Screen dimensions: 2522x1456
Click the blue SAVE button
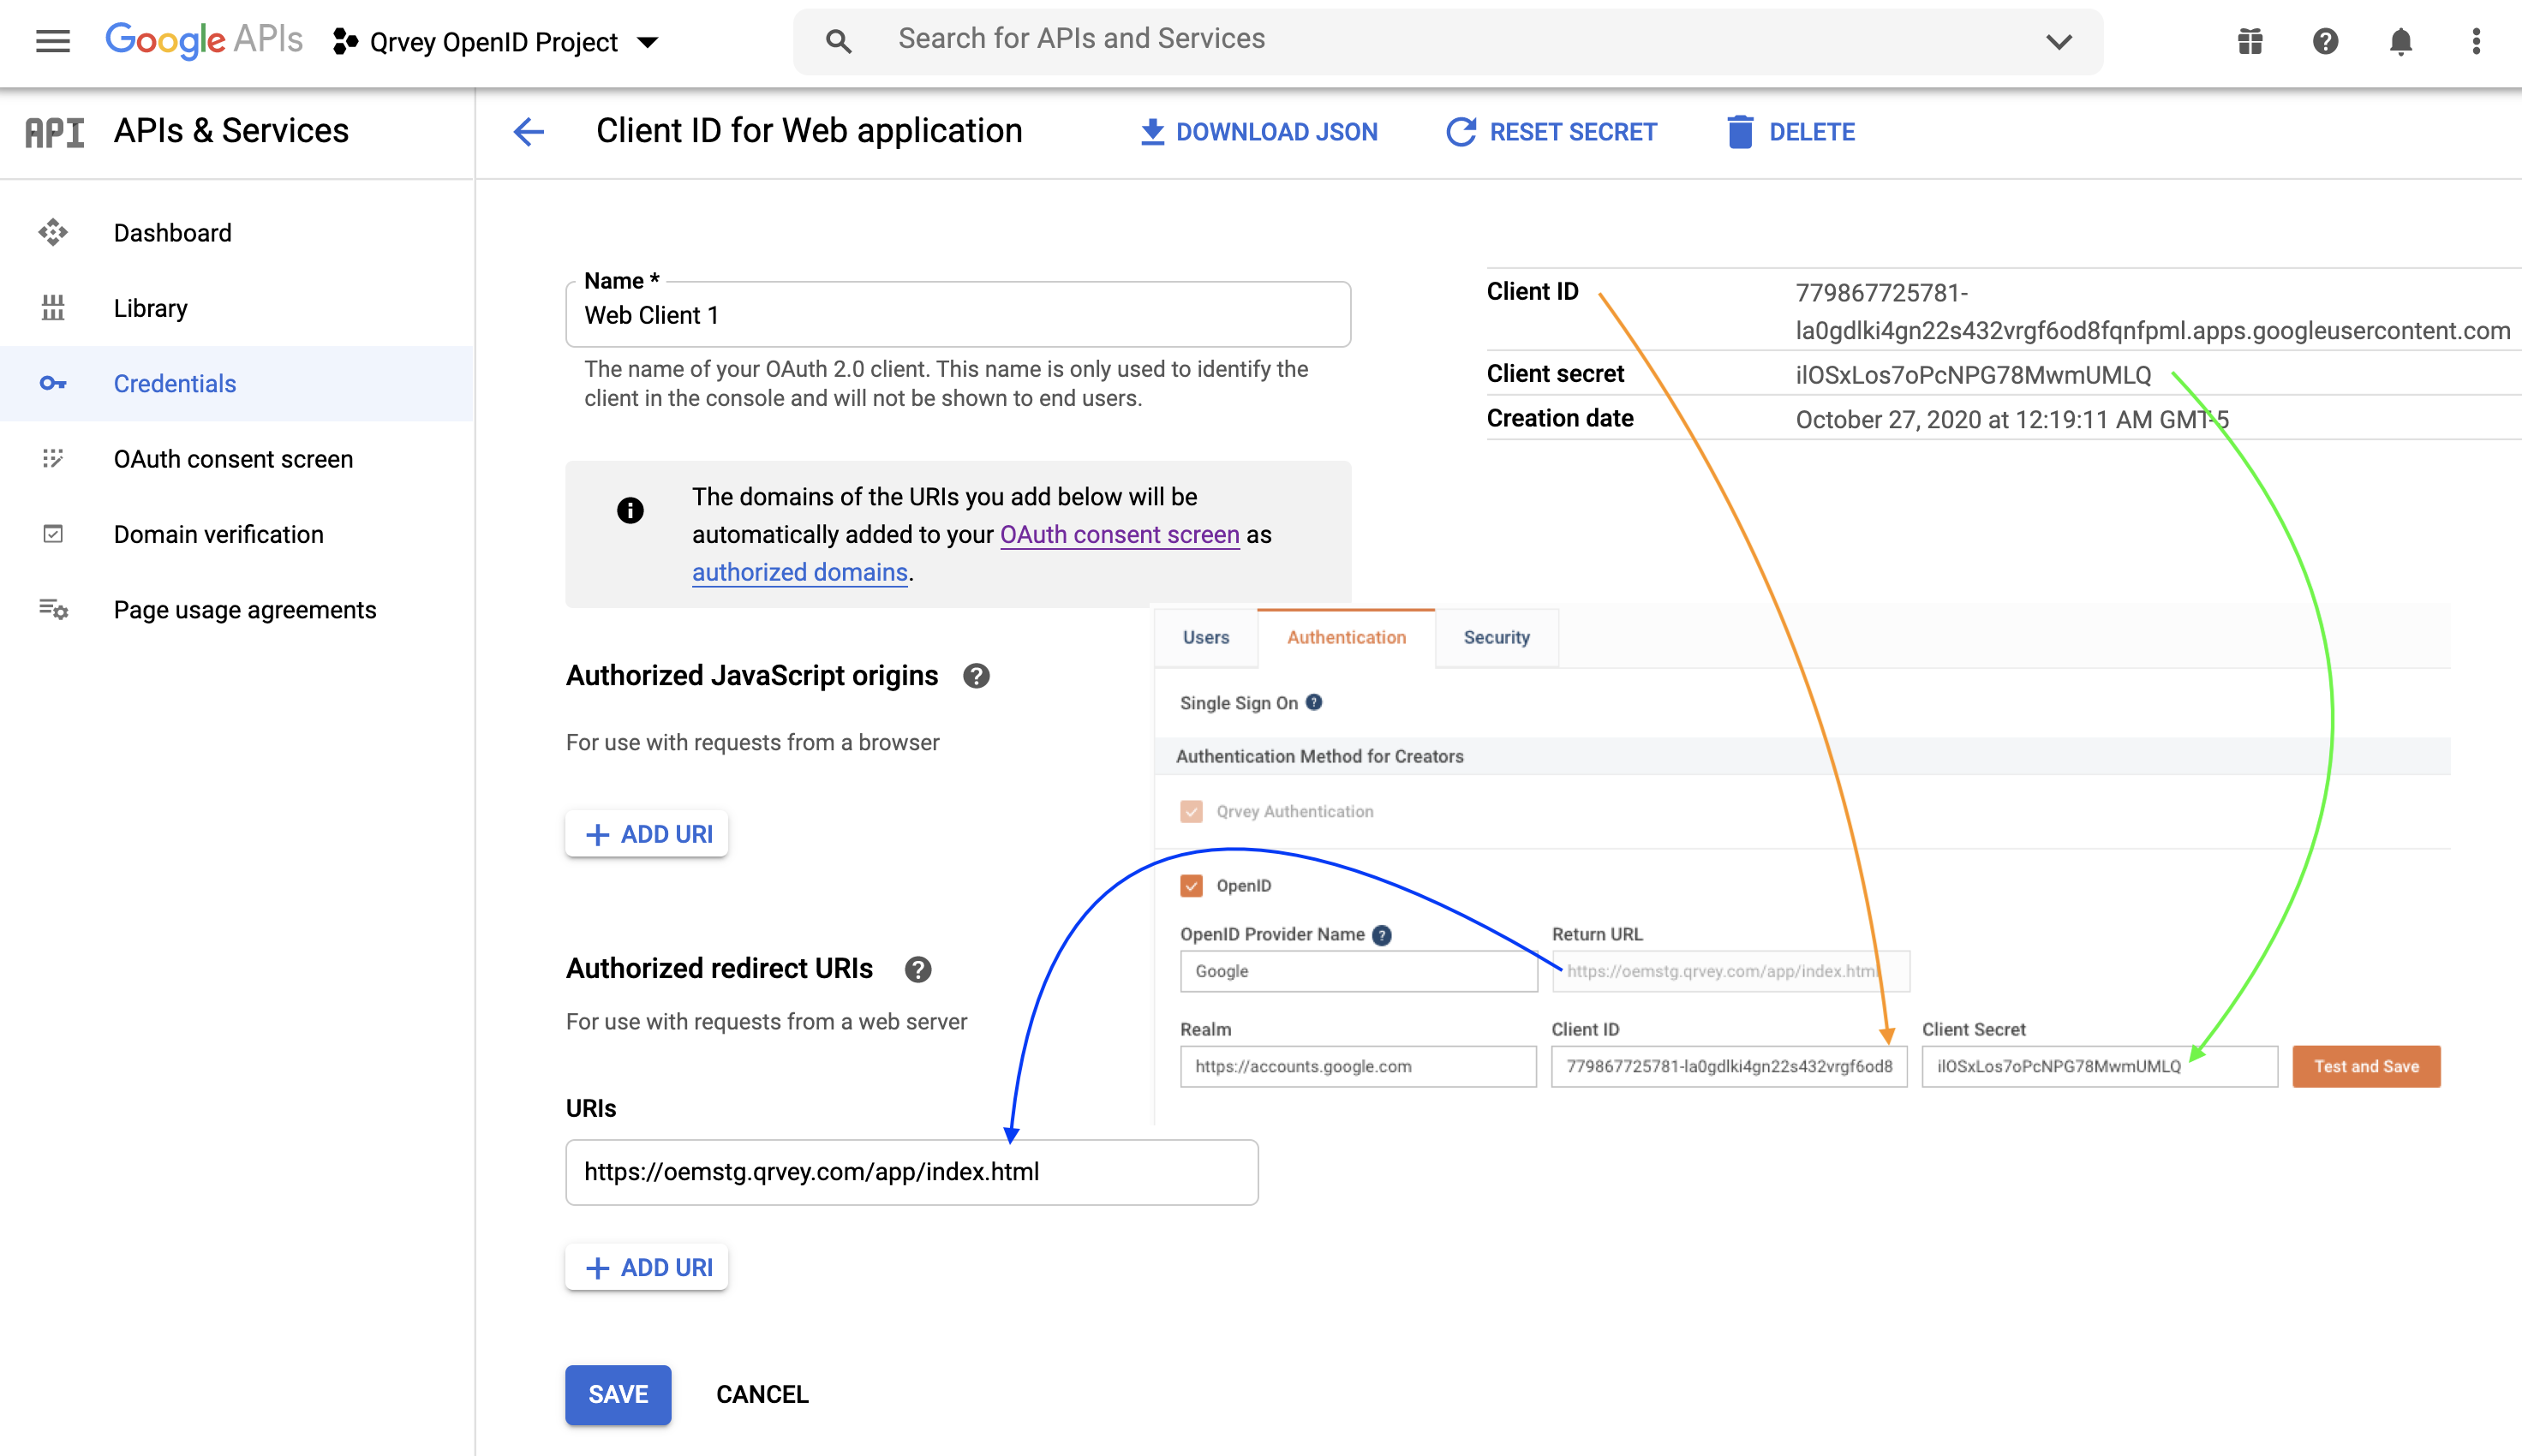pos(617,1394)
